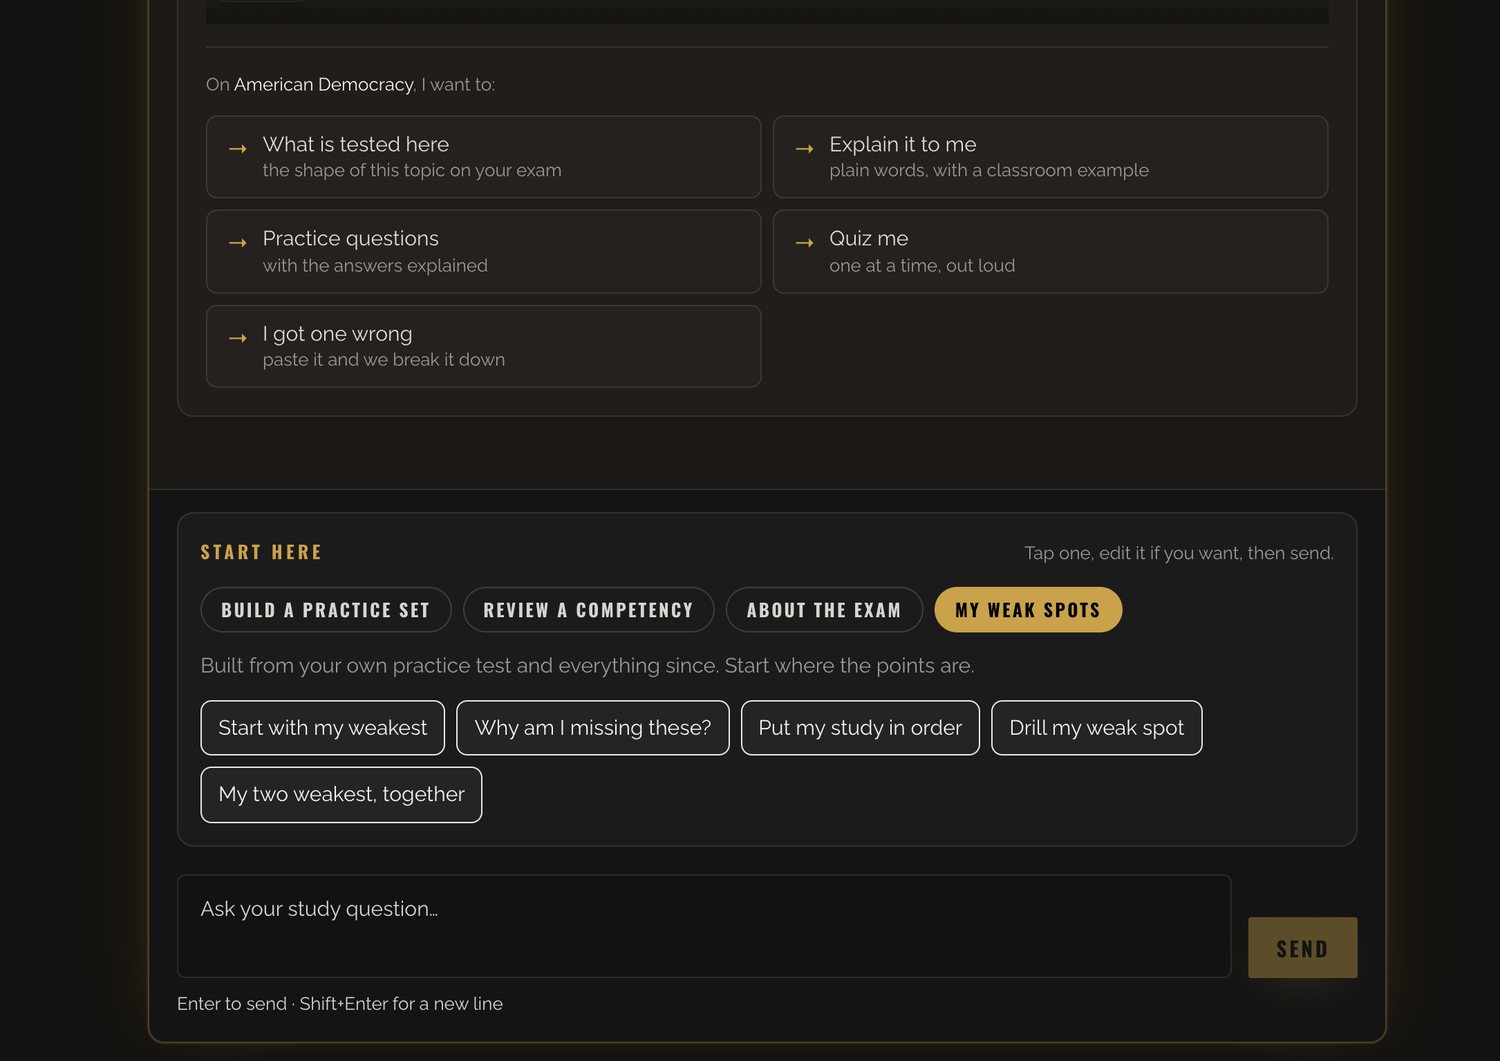The width and height of the screenshot is (1500, 1061).
Task: Tap the "Start with my weakest" prompt
Action: tap(323, 728)
